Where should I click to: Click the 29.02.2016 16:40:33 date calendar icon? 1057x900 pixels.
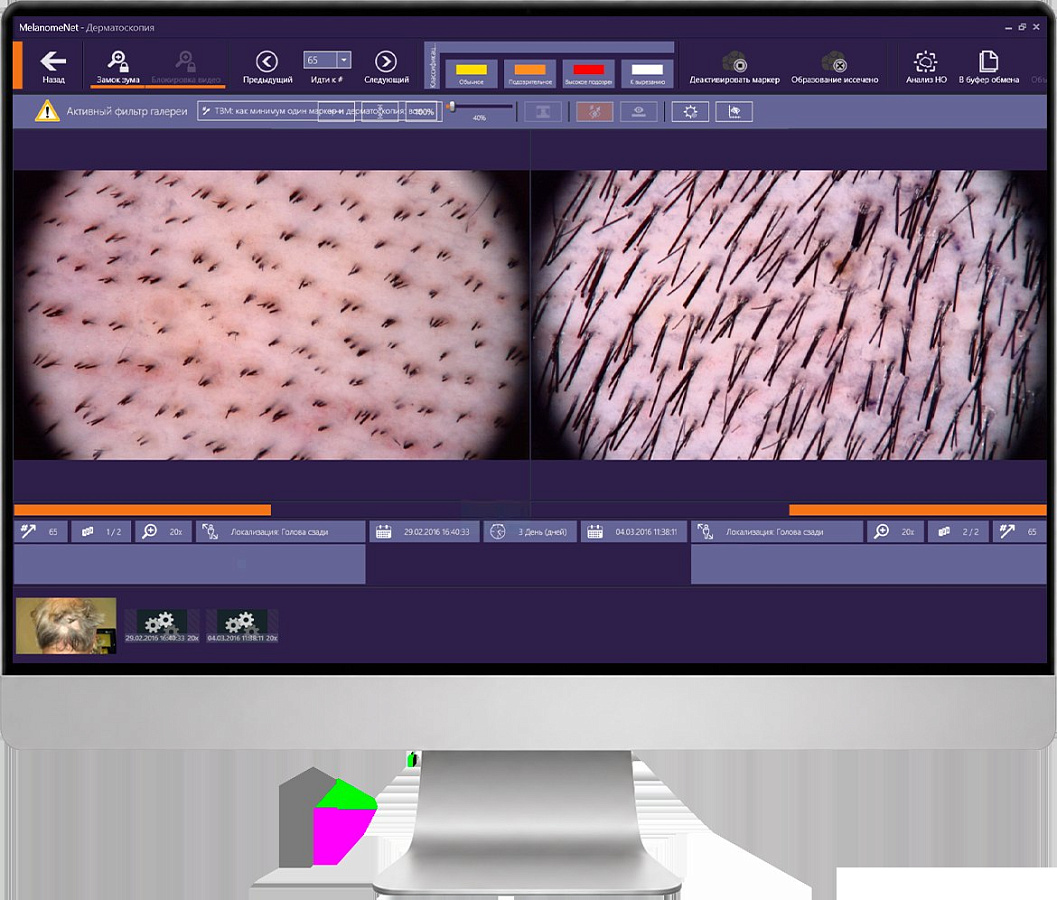[384, 532]
